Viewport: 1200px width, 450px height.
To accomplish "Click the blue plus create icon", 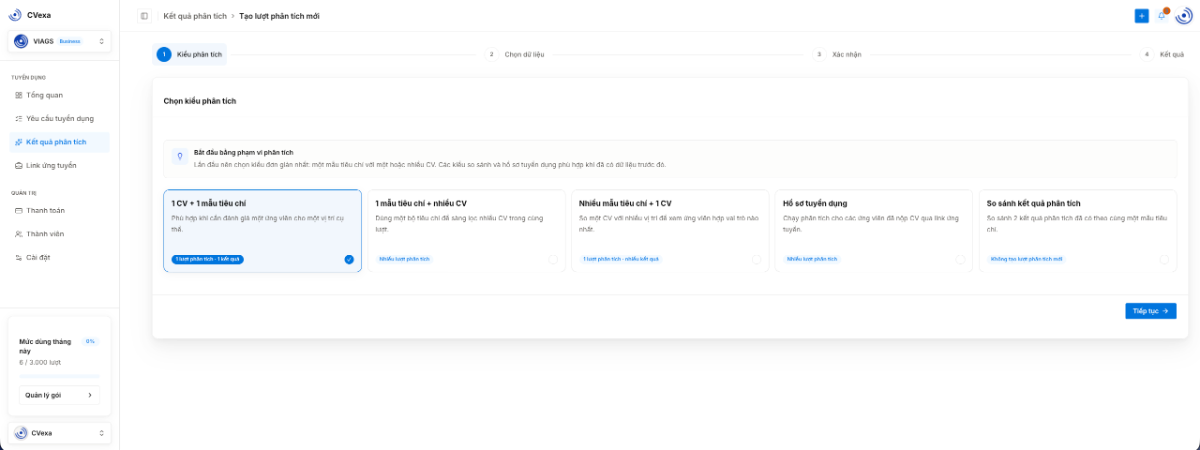I will [1141, 16].
